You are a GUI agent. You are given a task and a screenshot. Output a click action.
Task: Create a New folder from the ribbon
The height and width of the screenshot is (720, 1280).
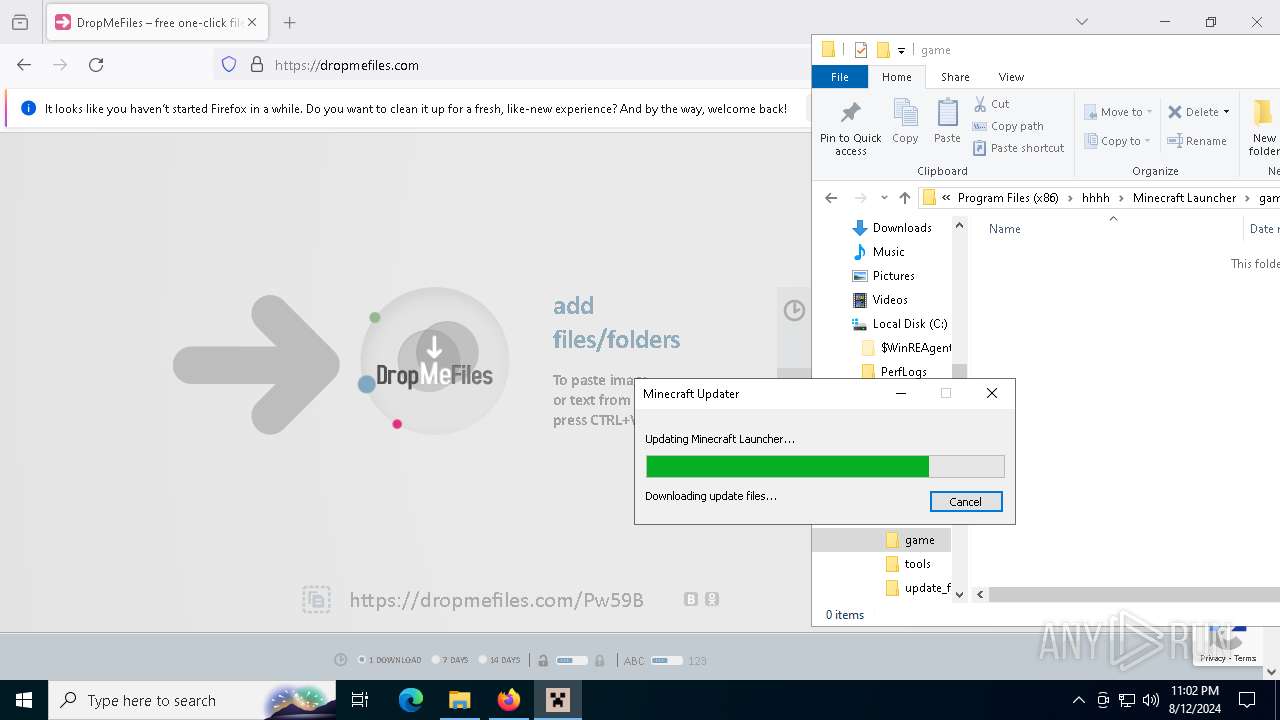[x=1263, y=128]
